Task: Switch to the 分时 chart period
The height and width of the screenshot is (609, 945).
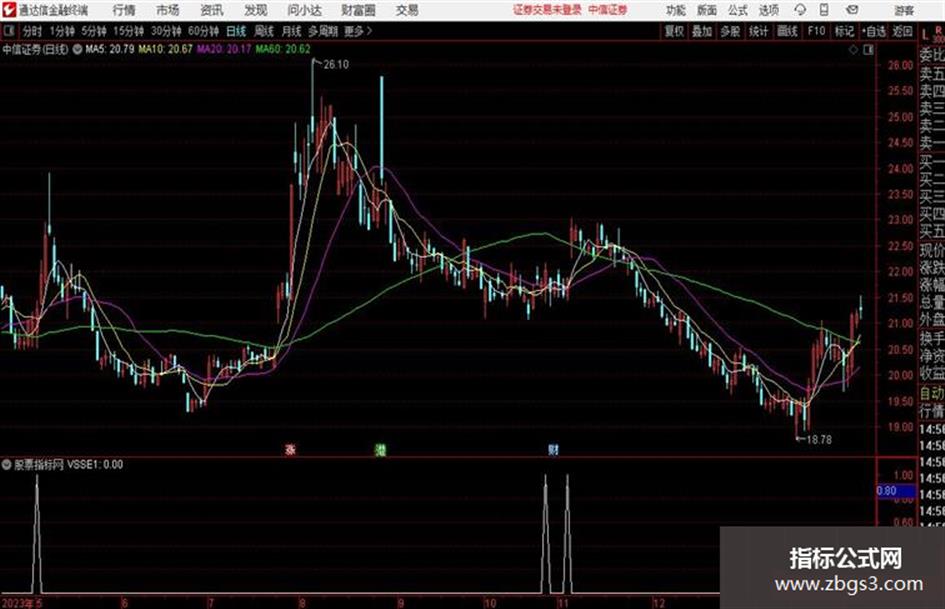Action: tap(32, 31)
